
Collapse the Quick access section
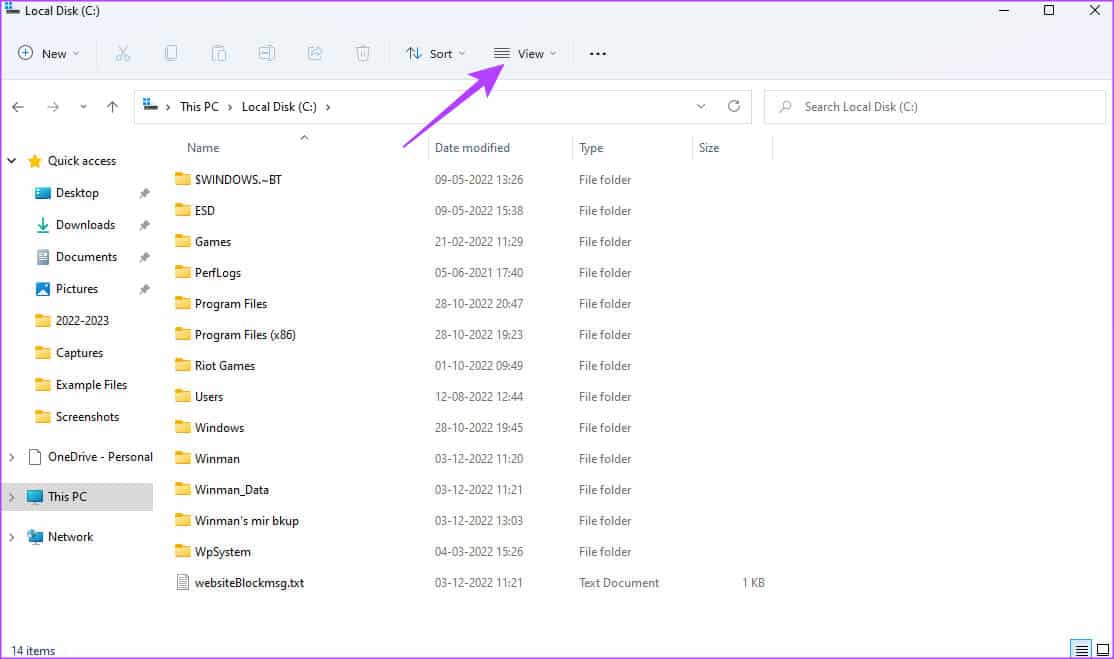[x=12, y=160]
